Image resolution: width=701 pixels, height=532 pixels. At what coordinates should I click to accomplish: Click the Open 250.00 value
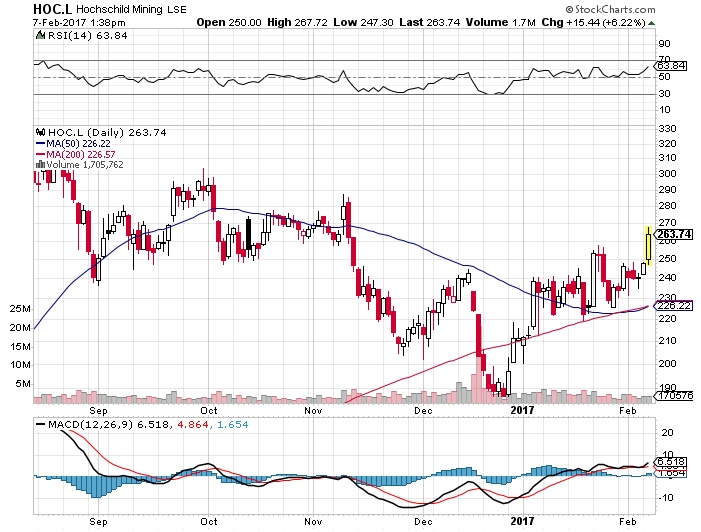click(x=229, y=22)
